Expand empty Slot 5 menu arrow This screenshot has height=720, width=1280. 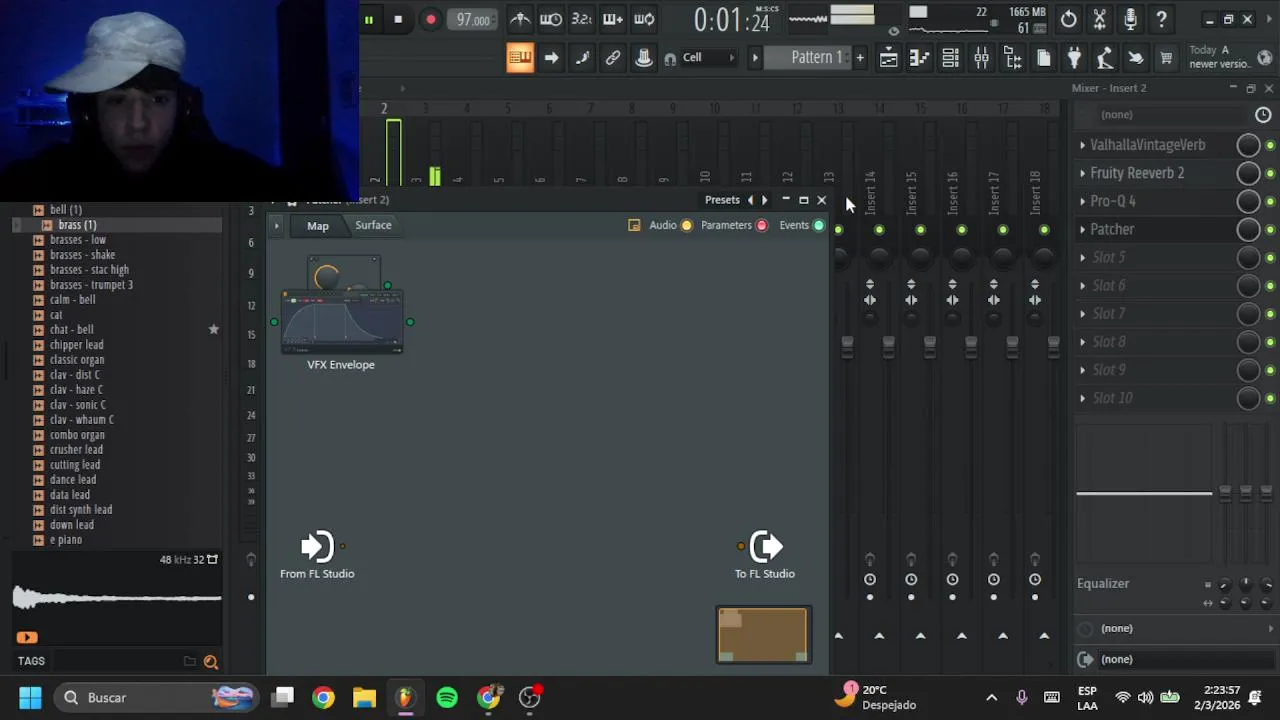[x=1082, y=257]
